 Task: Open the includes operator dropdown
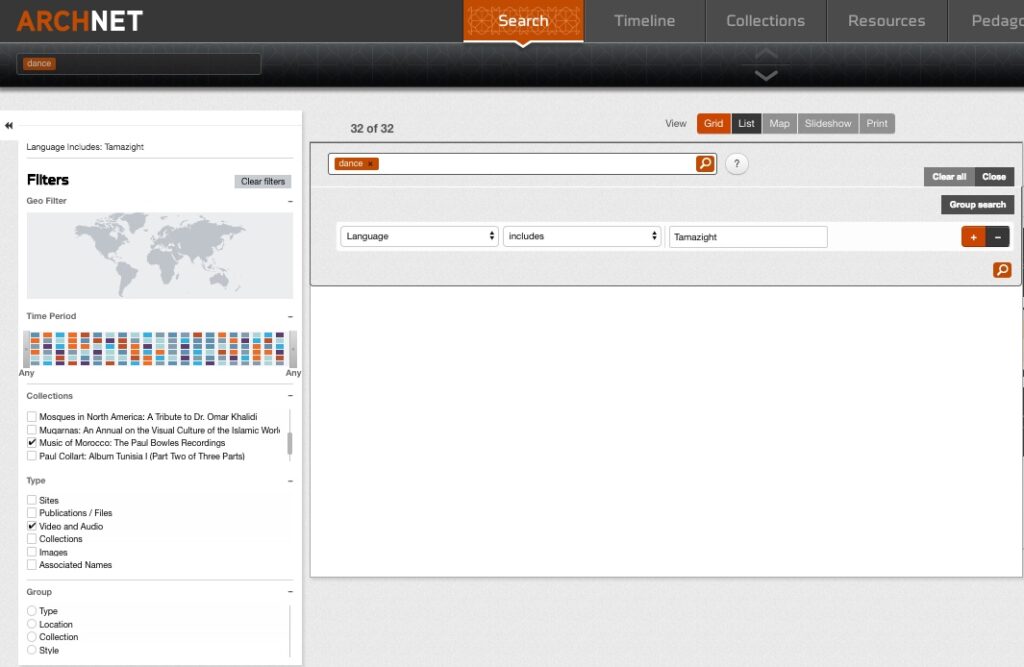pyautogui.click(x=582, y=236)
